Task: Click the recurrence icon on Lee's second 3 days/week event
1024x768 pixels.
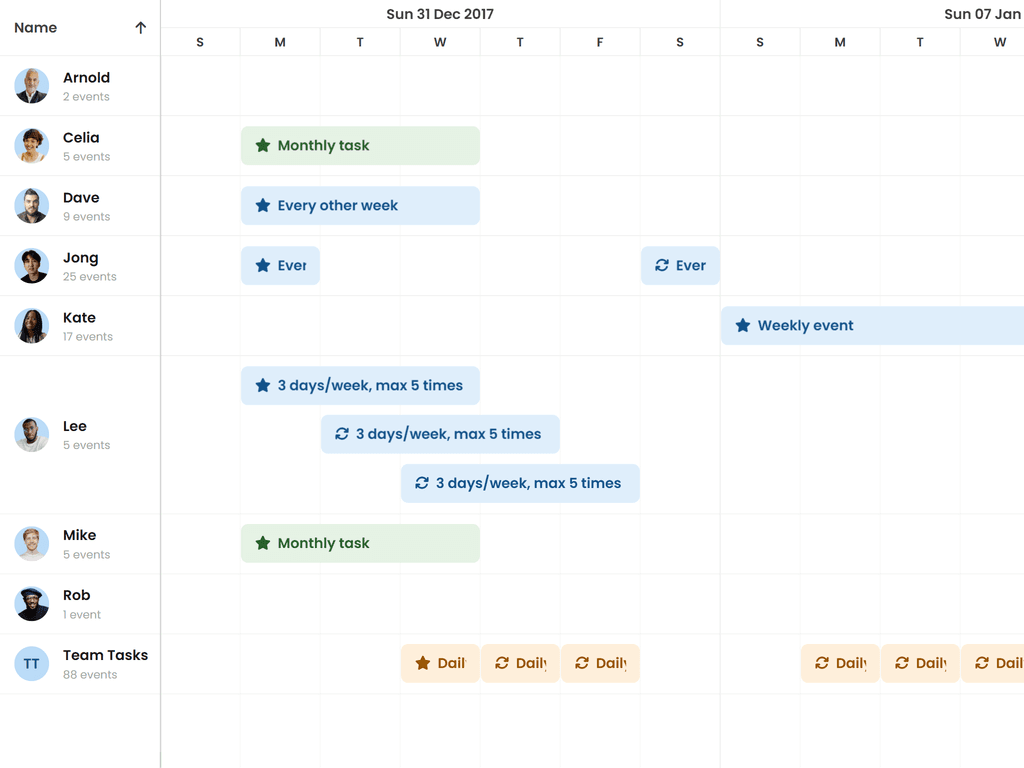Action: (x=341, y=433)
